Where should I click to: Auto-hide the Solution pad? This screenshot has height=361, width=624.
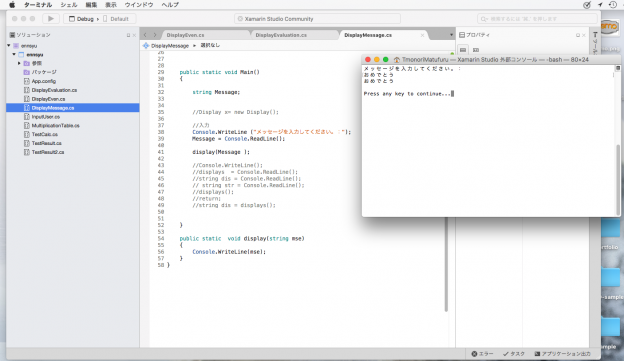pyautogui.click(x=128, y=35)
